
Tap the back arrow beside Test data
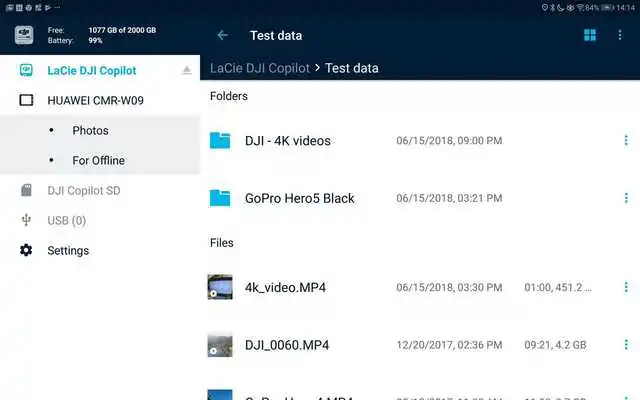[x=222, y=35]
